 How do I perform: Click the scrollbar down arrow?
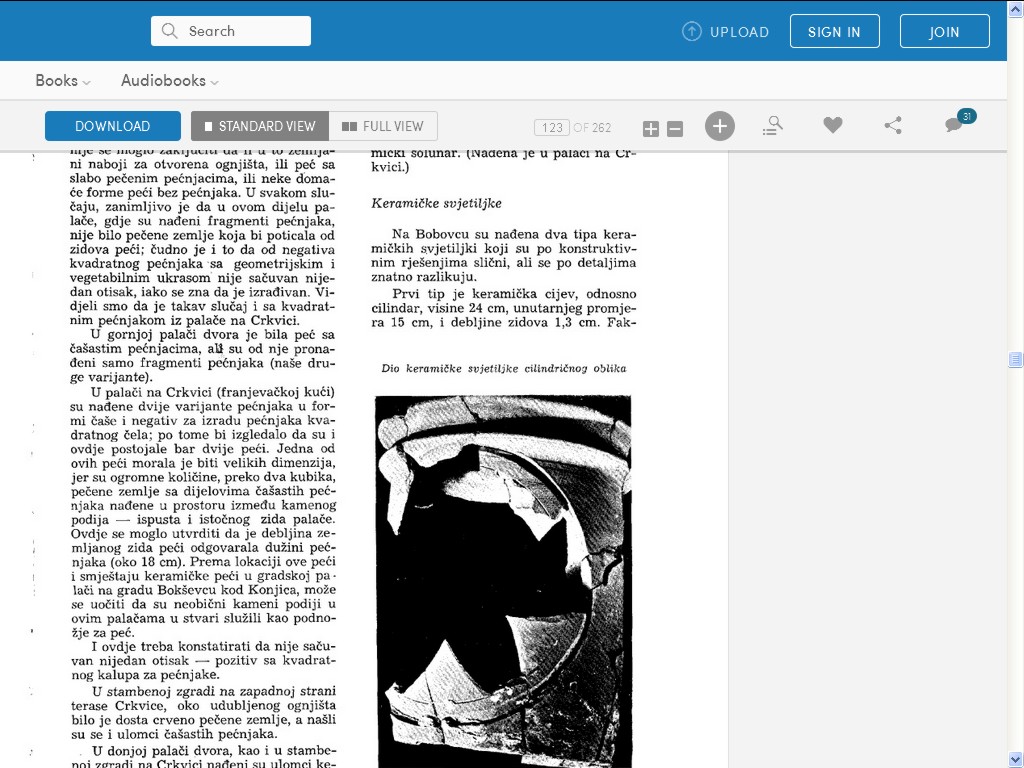[1016, 760]
